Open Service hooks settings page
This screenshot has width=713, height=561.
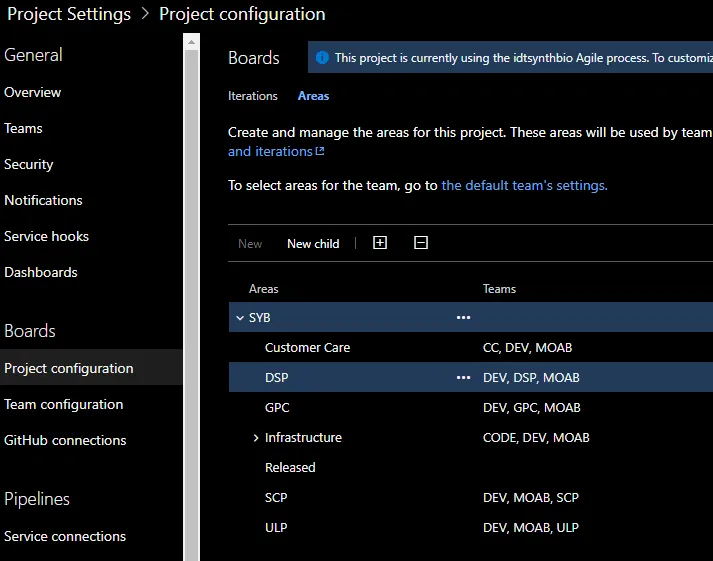[46, 236]
